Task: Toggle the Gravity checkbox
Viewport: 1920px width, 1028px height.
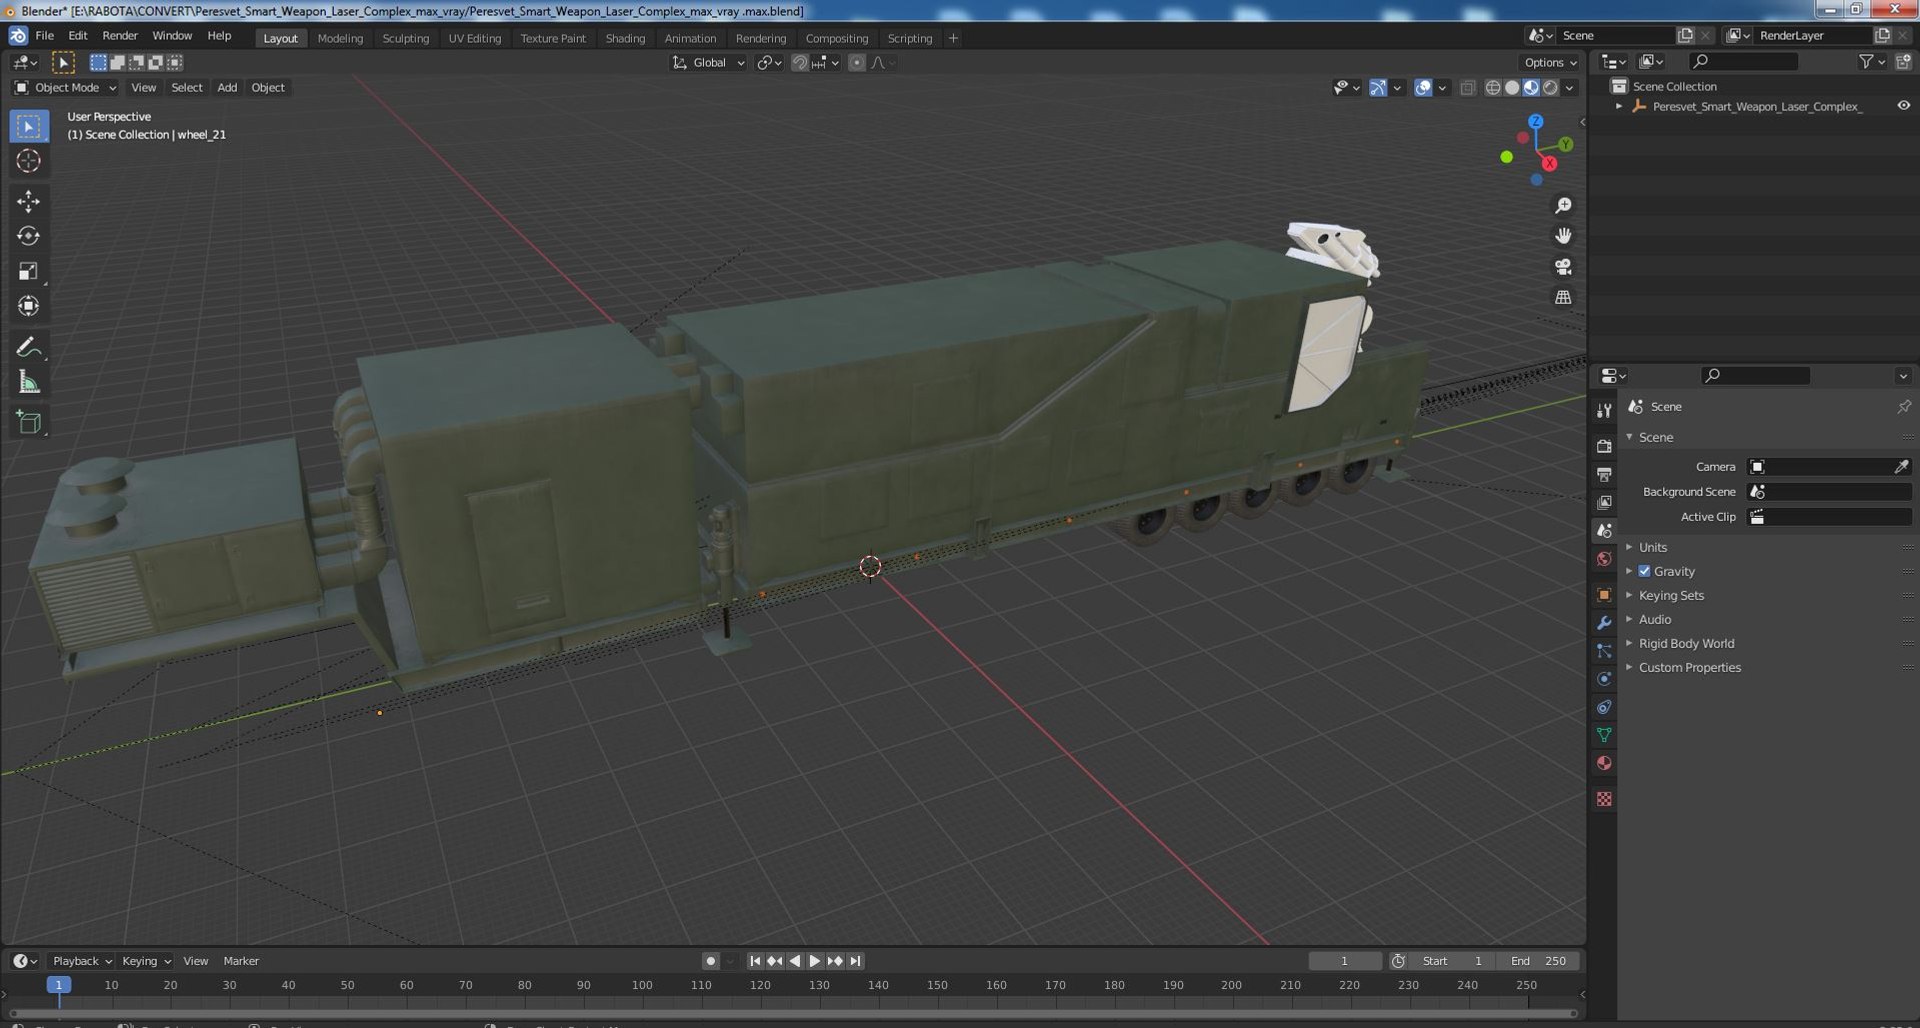Action: click(x=1644, y=571)
